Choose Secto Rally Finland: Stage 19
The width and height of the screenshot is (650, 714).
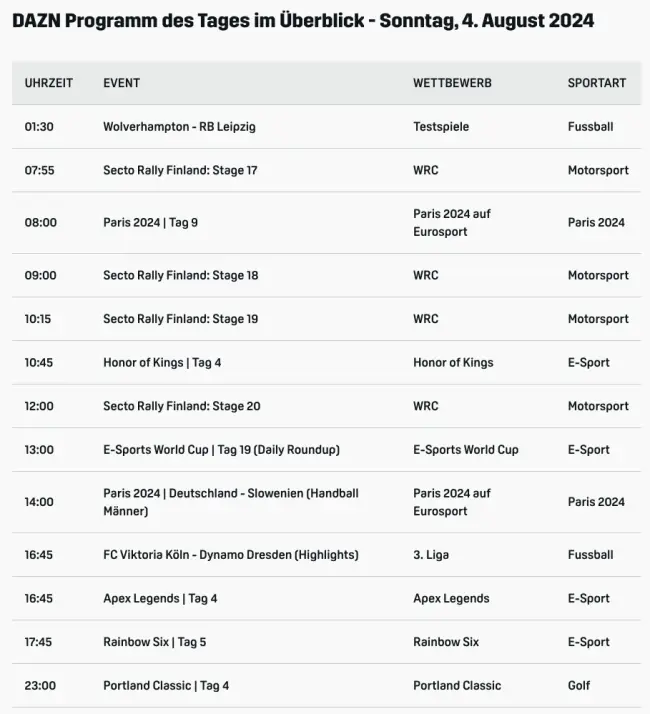pos(180,319)
